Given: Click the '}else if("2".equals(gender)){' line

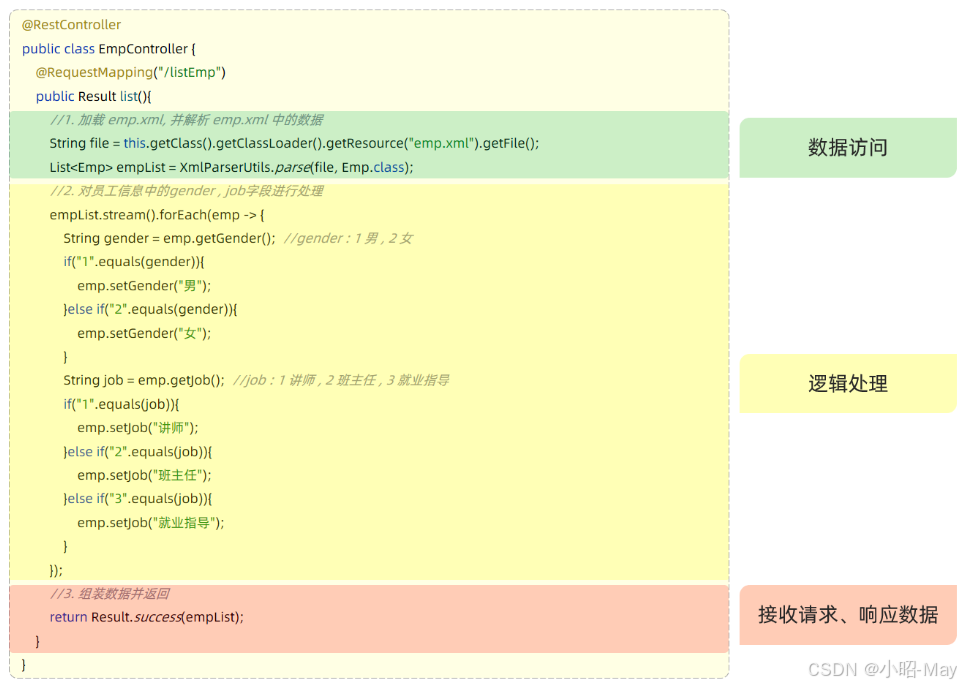Looking at the screenshot, I should (150, 309).
